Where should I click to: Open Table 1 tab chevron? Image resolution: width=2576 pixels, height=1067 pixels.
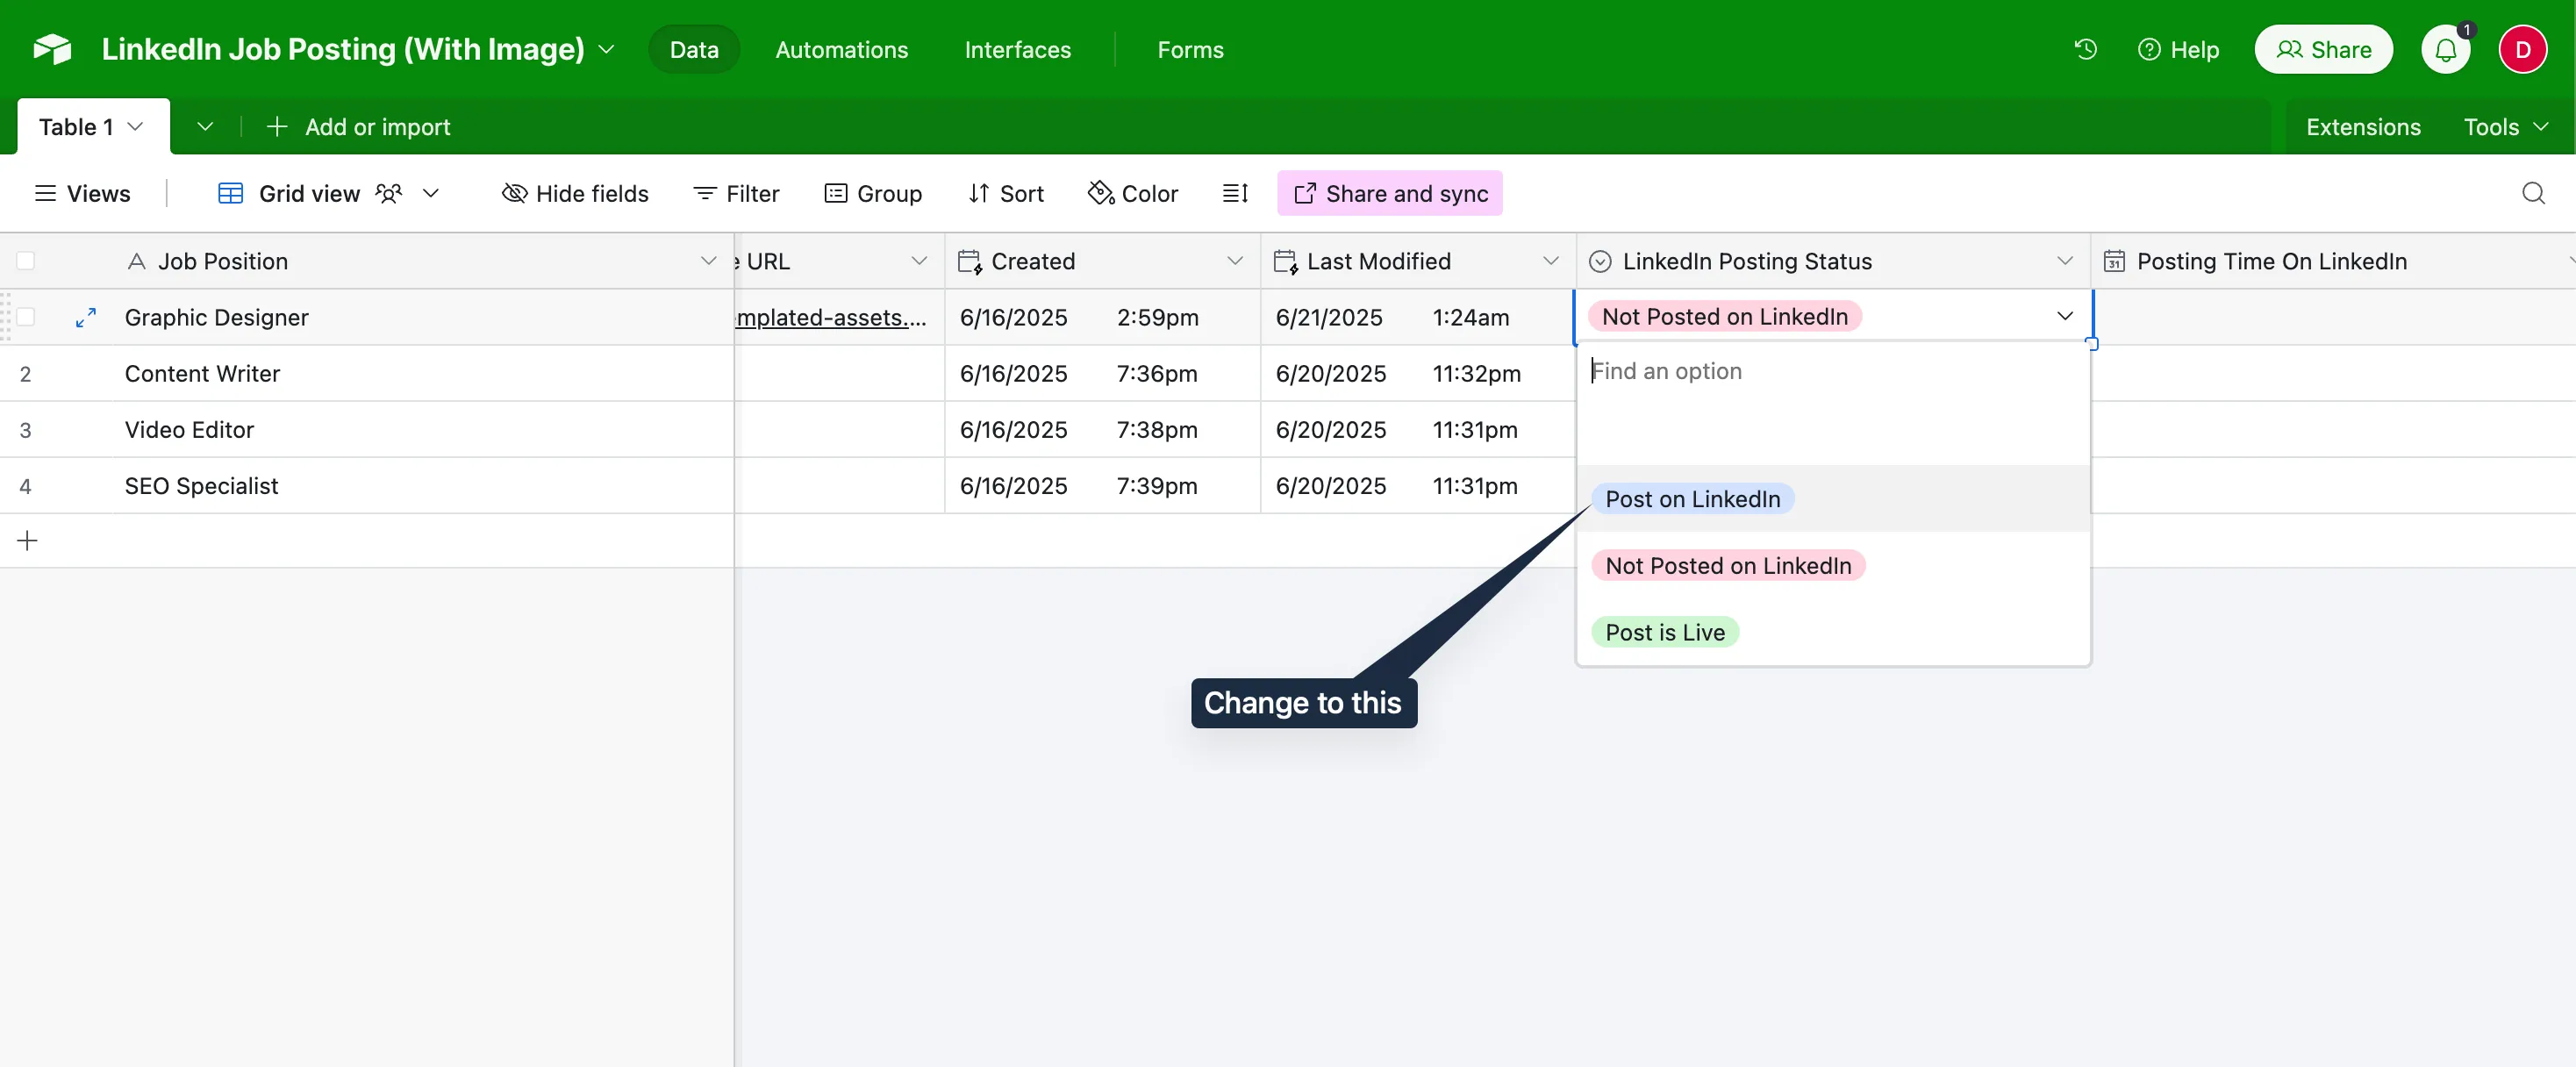(x=135, y=127)
